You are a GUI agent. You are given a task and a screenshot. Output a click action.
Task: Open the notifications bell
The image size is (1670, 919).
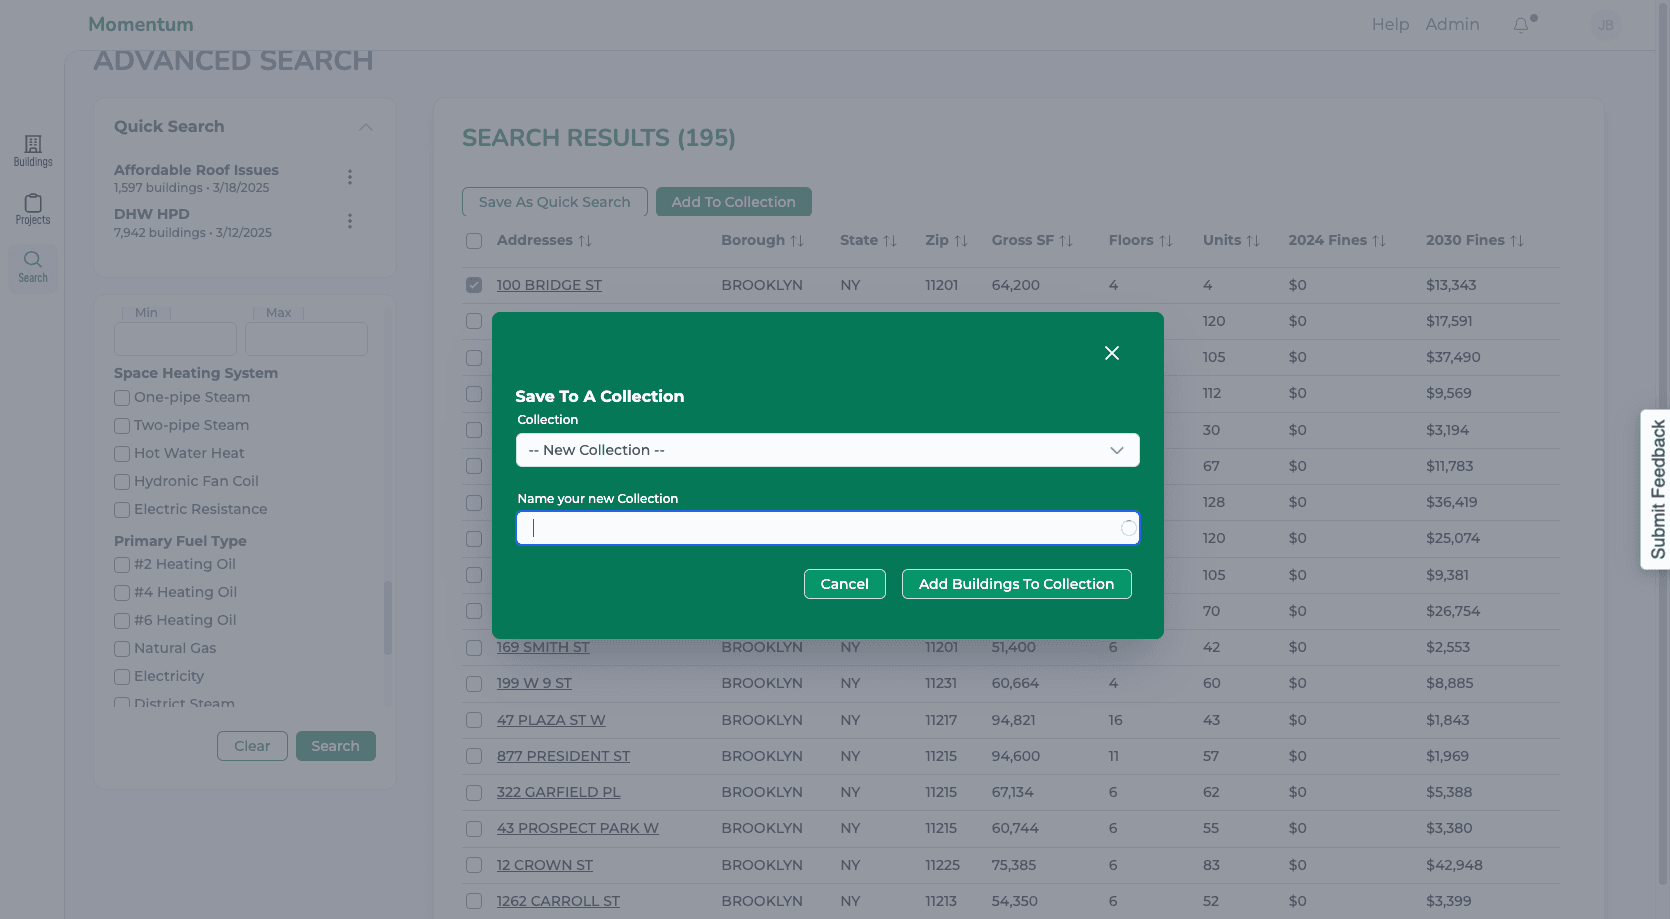point(1521,25)
